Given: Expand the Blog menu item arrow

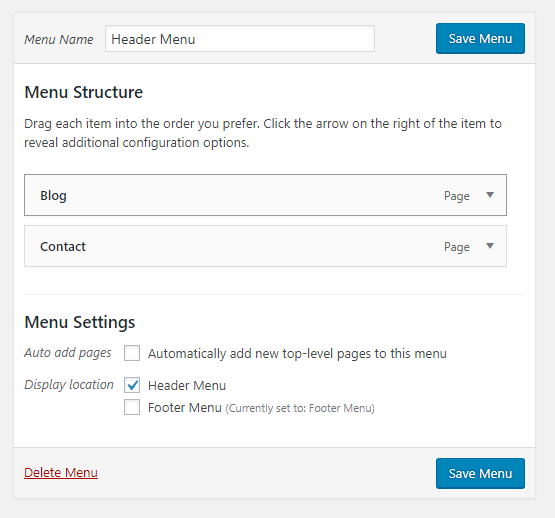Looking at the screenshot, I should click(490, 195).
